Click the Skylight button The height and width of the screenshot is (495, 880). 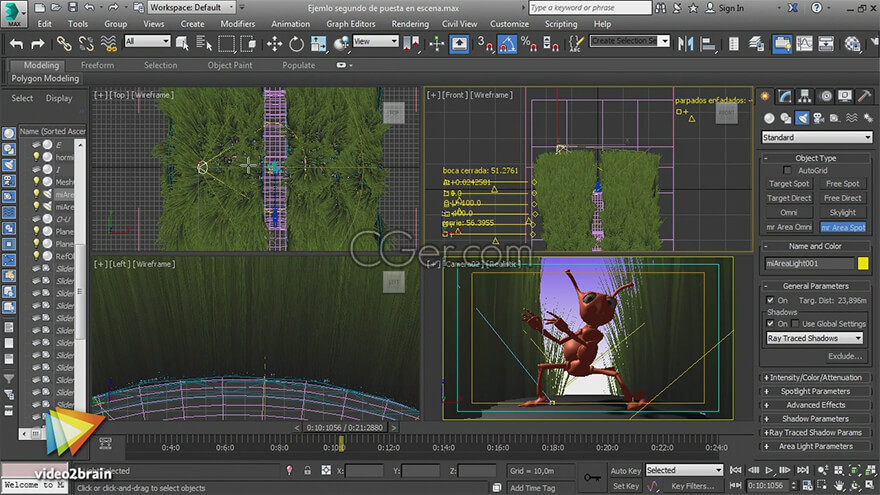point(842,212)
